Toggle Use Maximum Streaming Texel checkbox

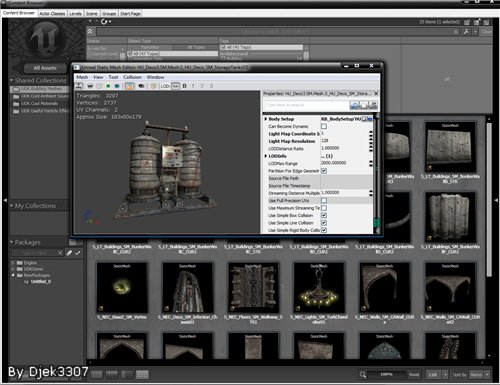coord(324,208)
